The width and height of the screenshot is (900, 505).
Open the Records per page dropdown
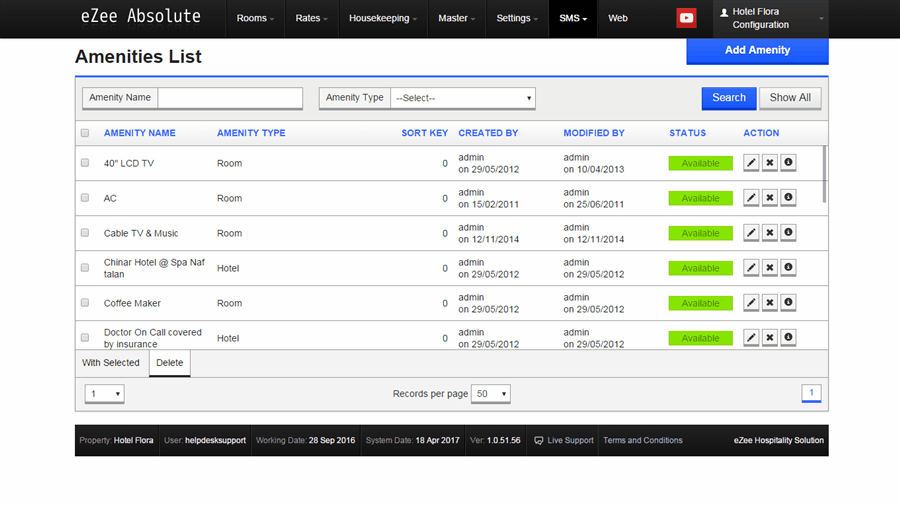pyautogui.click(x=491, y=394)
